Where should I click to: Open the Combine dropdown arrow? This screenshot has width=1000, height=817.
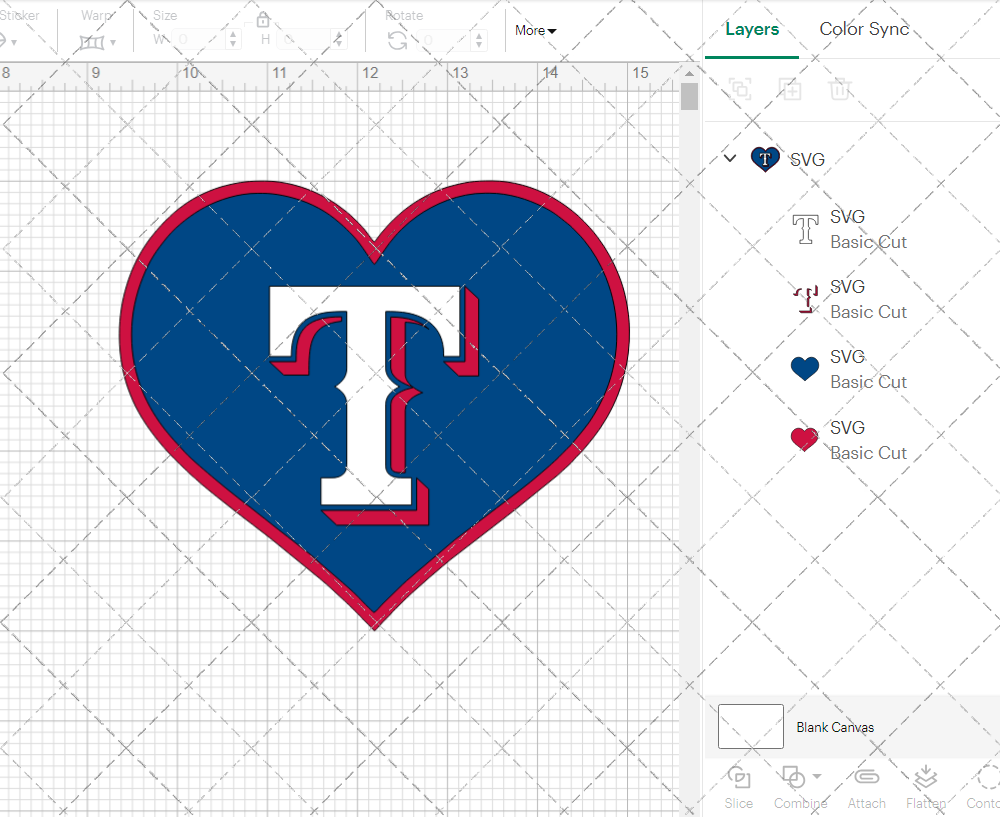[817, 777]
